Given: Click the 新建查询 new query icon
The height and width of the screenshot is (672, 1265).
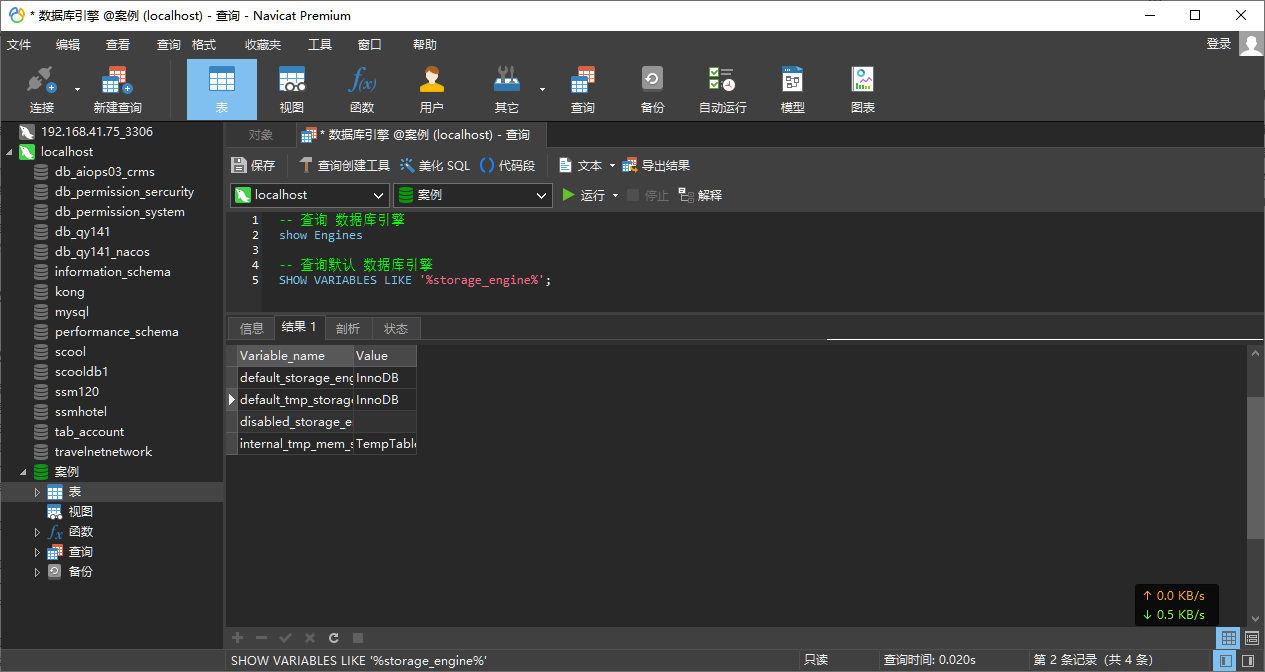Looking at the screenshot, I should (118, 89).
